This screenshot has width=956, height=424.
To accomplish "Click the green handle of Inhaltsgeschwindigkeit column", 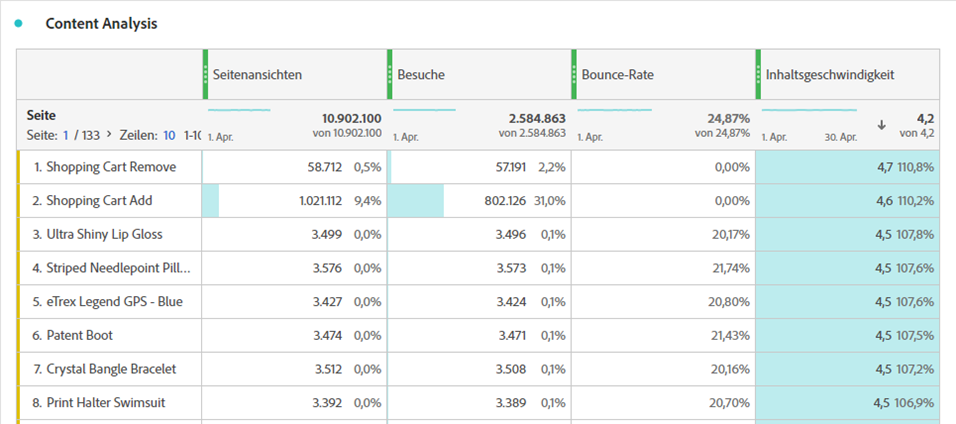I will pos(758,74).
